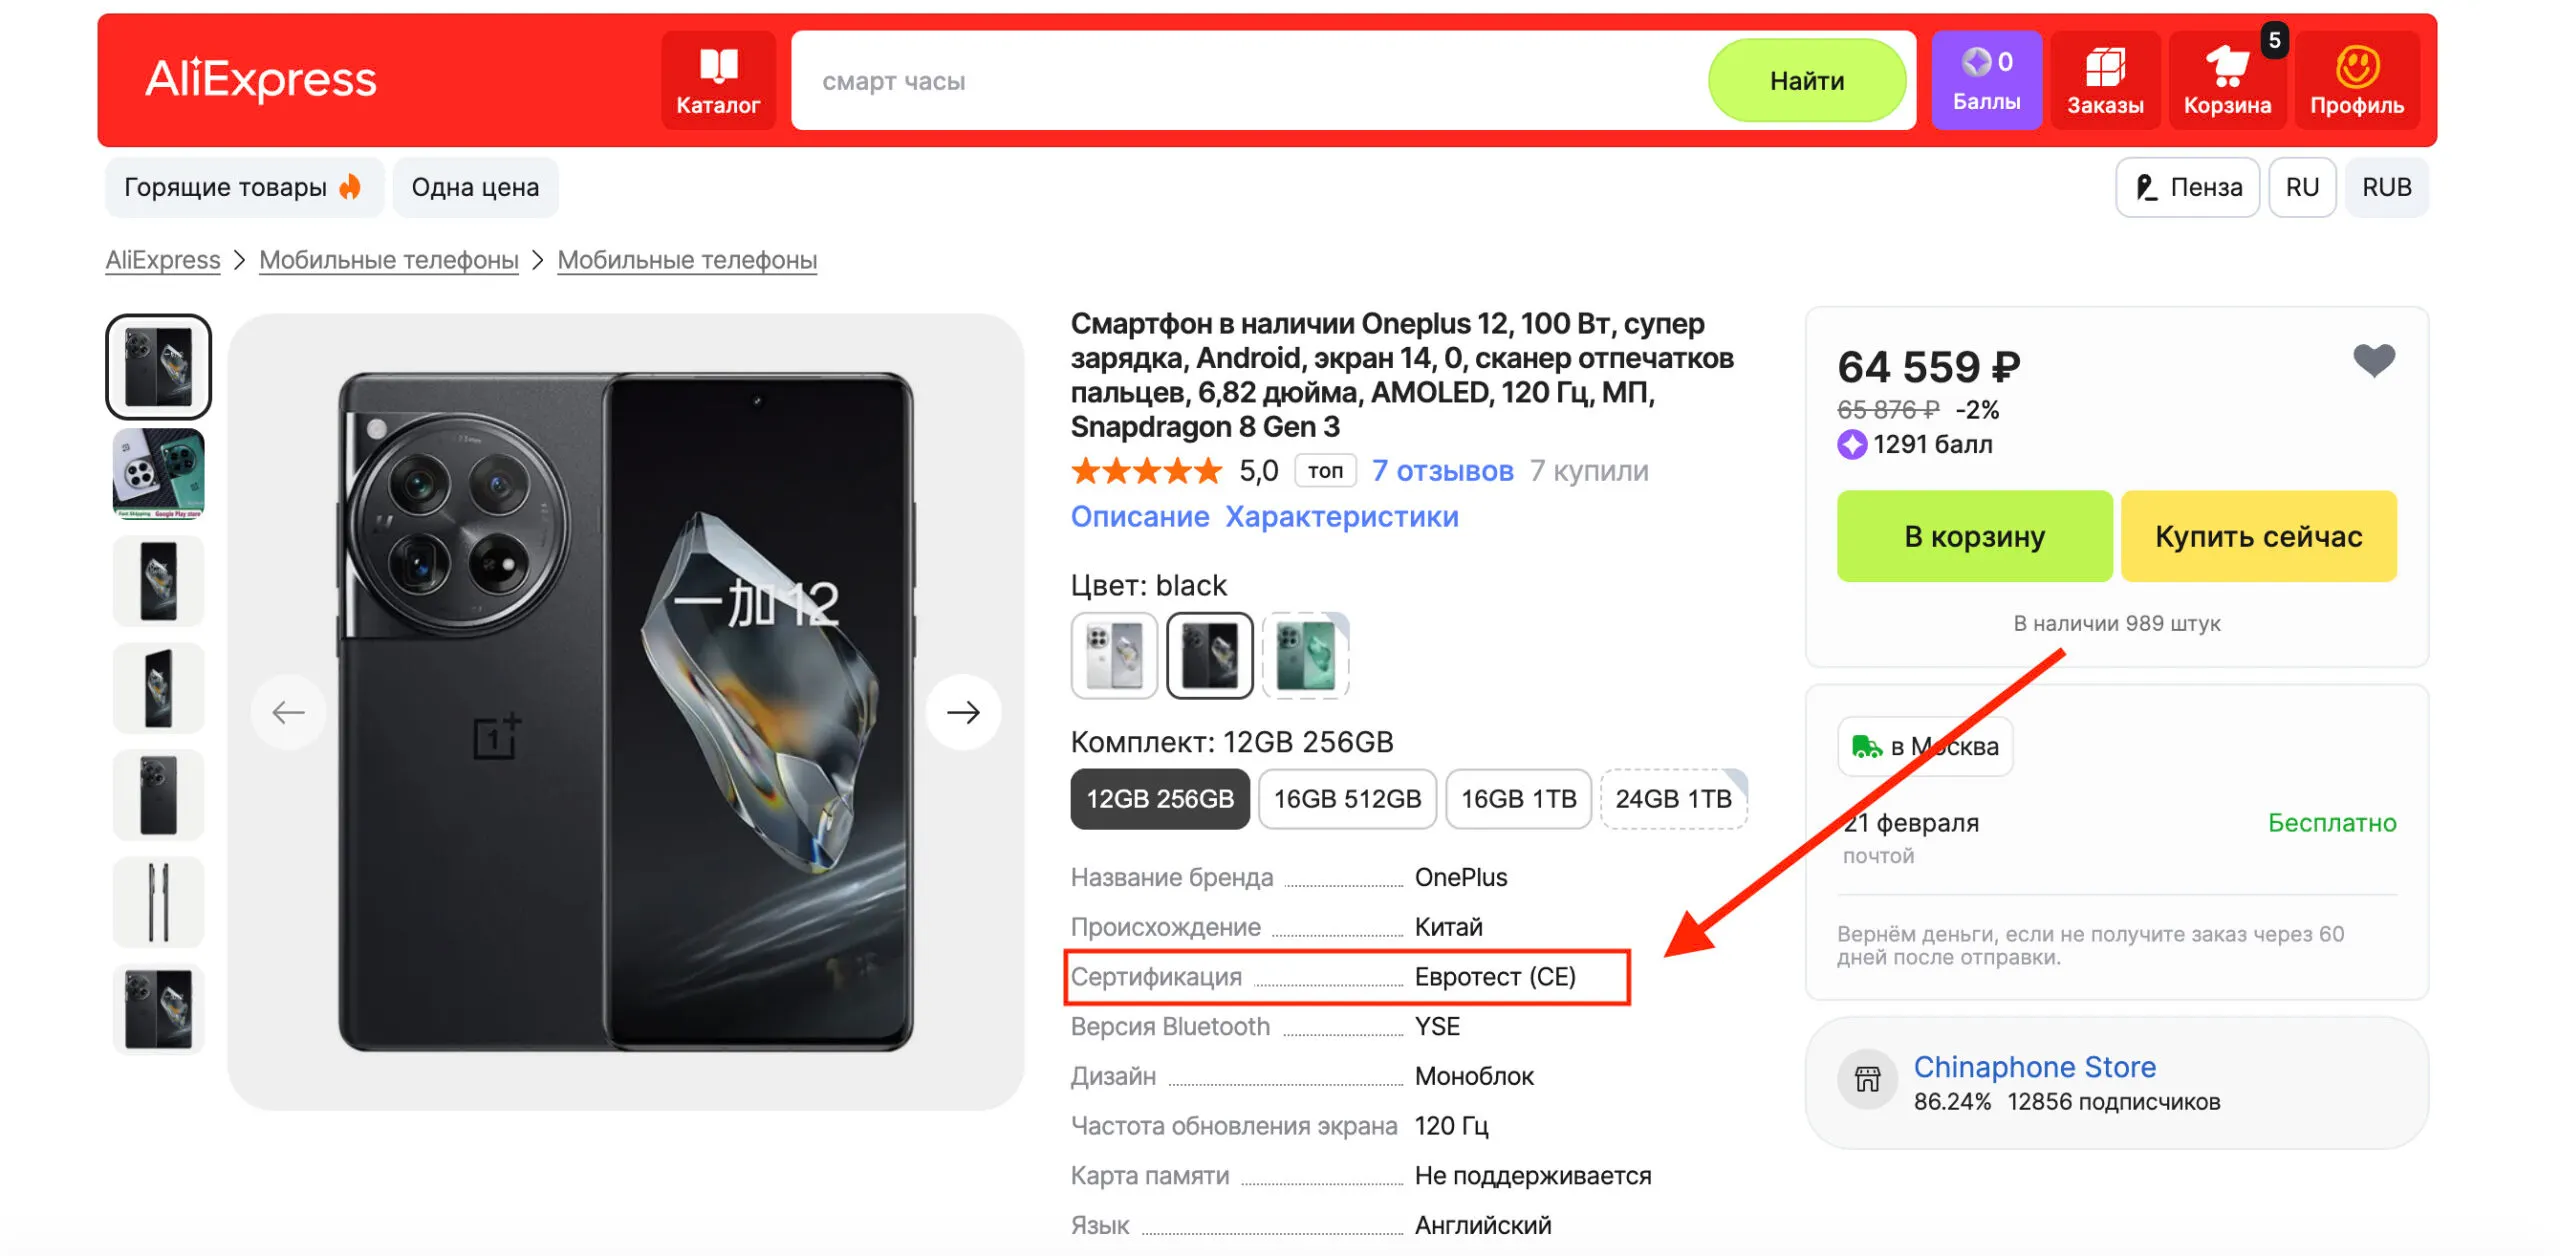Open the Catalog book icon
The width and height of the screenshot is (2560, 1256).
click(x=718, y=67)
